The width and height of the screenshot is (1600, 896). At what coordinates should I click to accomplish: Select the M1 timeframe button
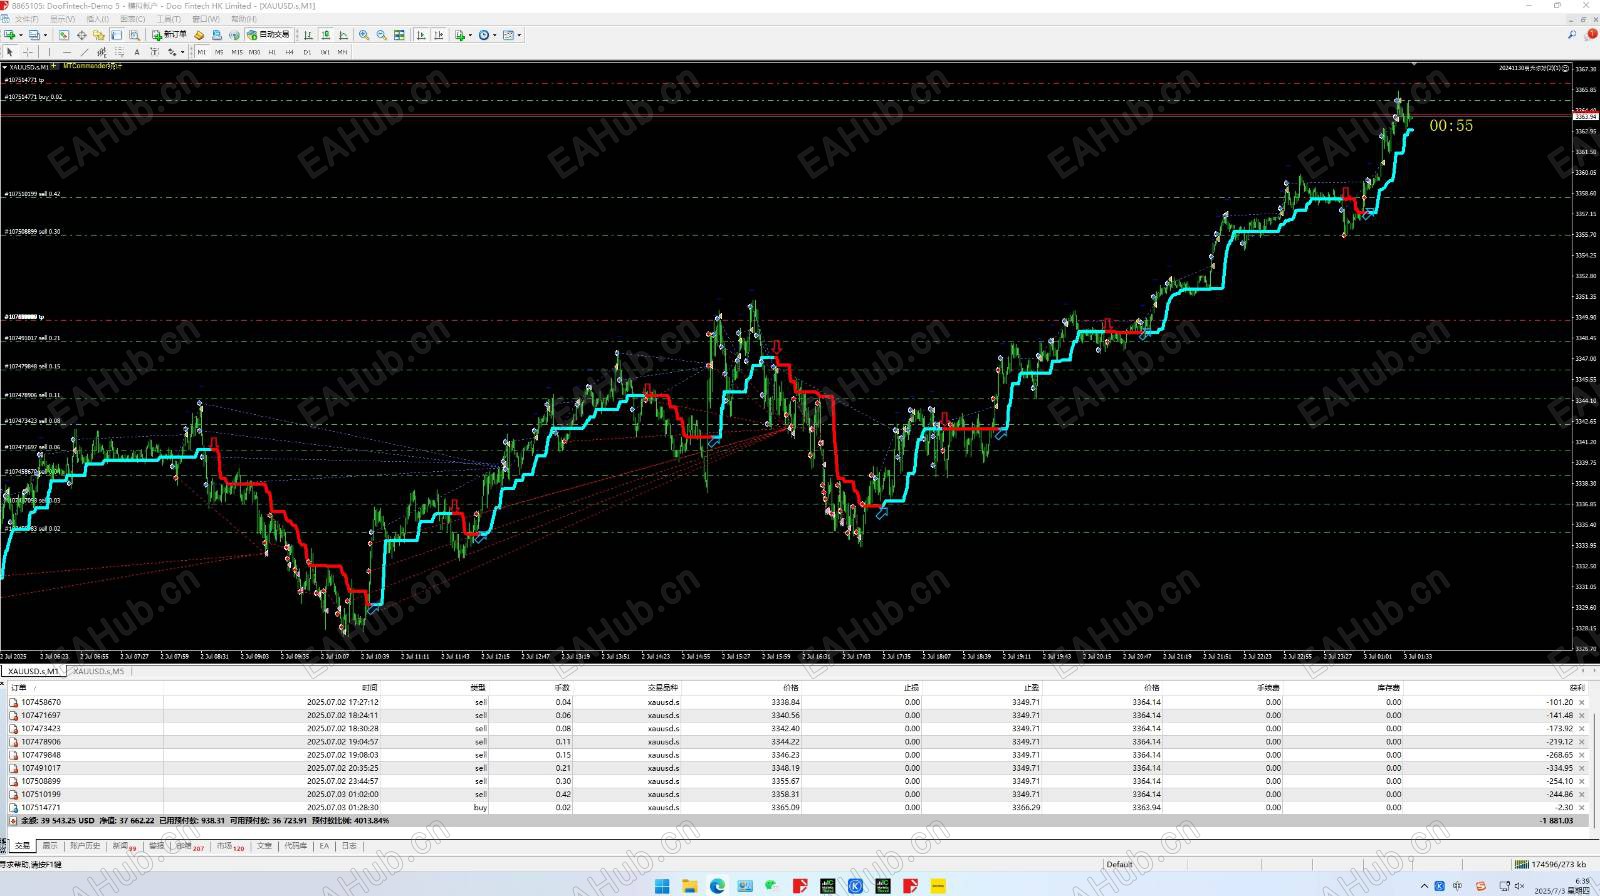click(201, 52)
